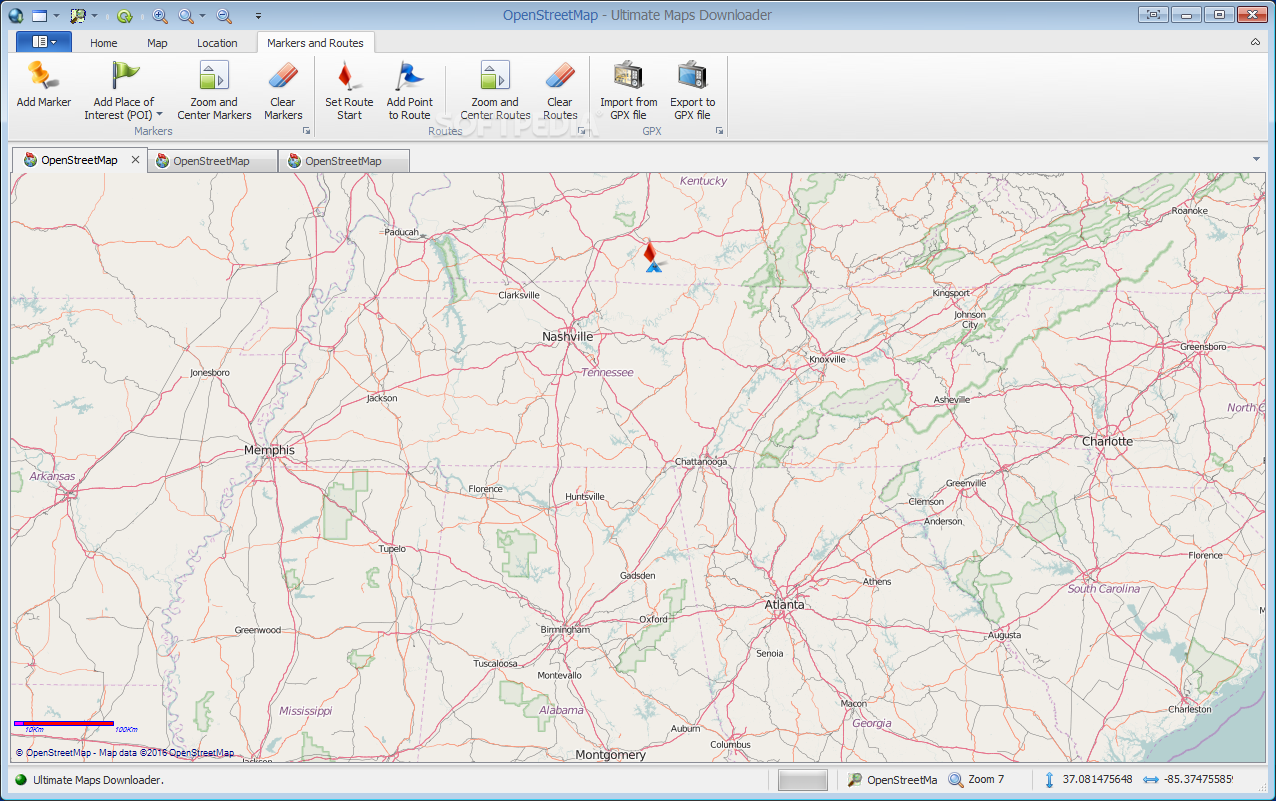Click the Export to GPX file icon
The width and height of the screenshot is (1276, 801).
point(692,75)
